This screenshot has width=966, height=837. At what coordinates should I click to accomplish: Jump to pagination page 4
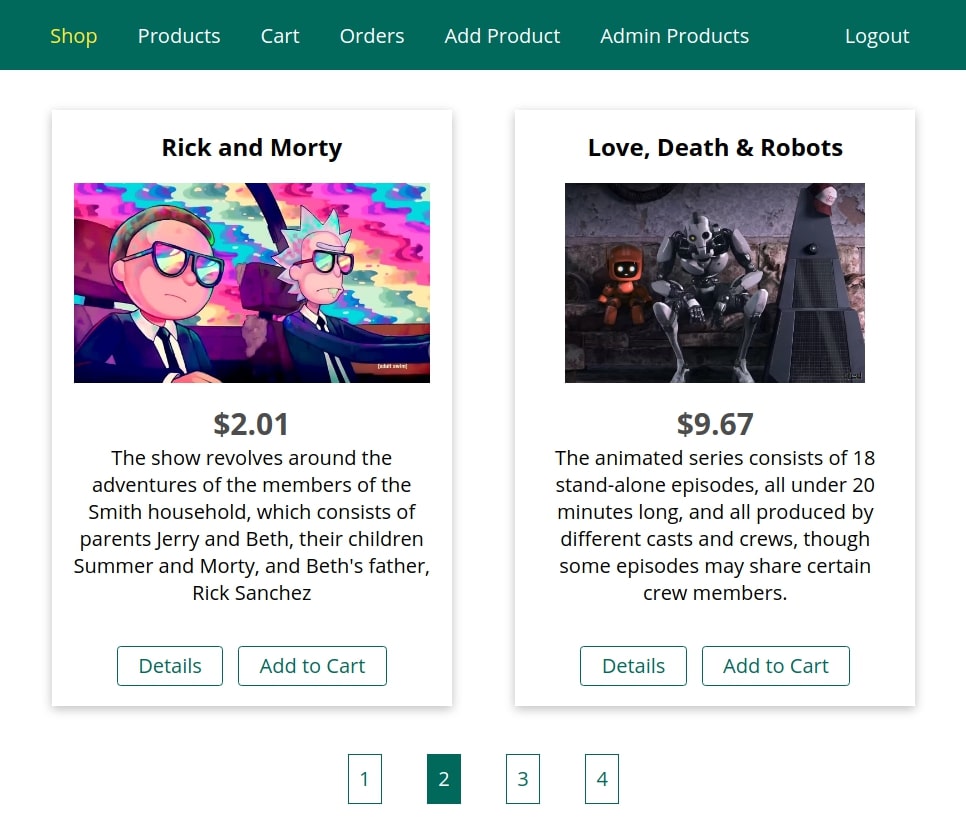pos(602,779)
